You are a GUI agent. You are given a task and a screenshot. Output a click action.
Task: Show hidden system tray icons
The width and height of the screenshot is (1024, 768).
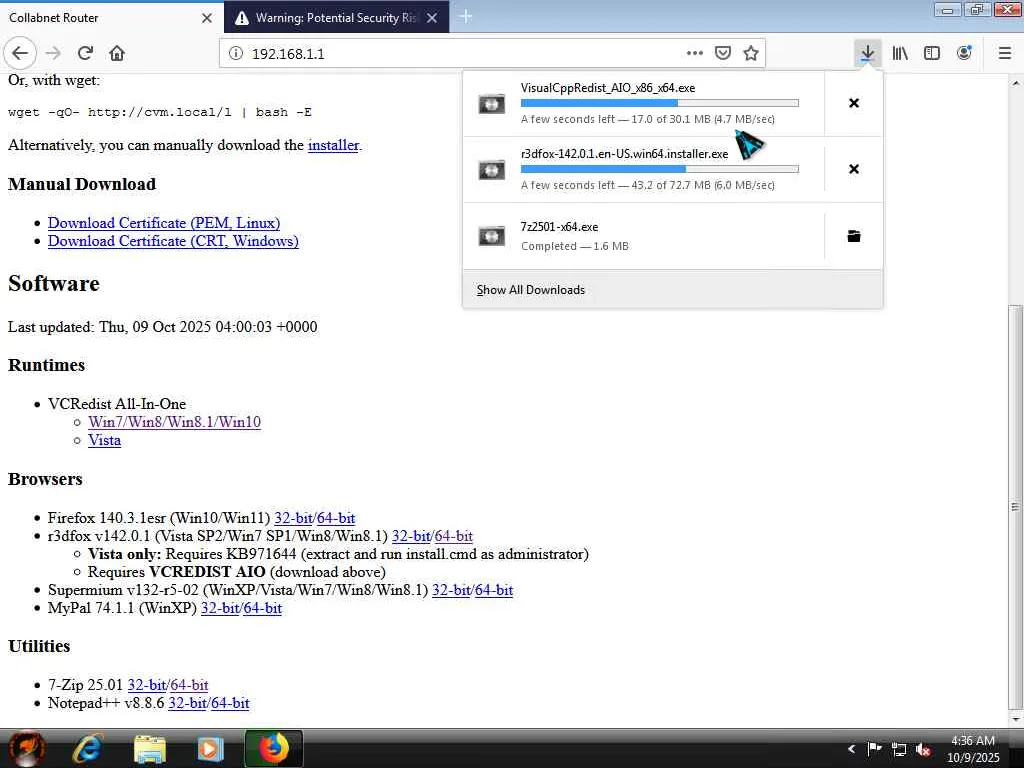point(851,749)
